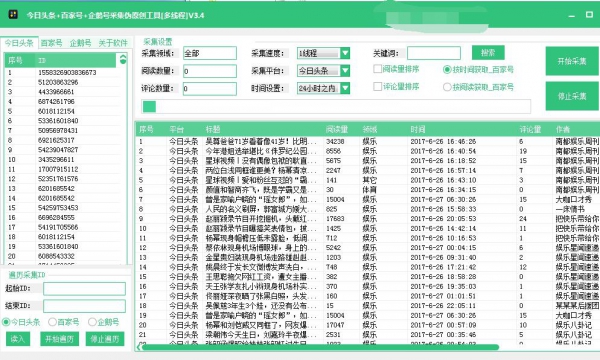This screenshot has height=360, width=600.
Task: Click the 起始ID input field
Action: 84,288
